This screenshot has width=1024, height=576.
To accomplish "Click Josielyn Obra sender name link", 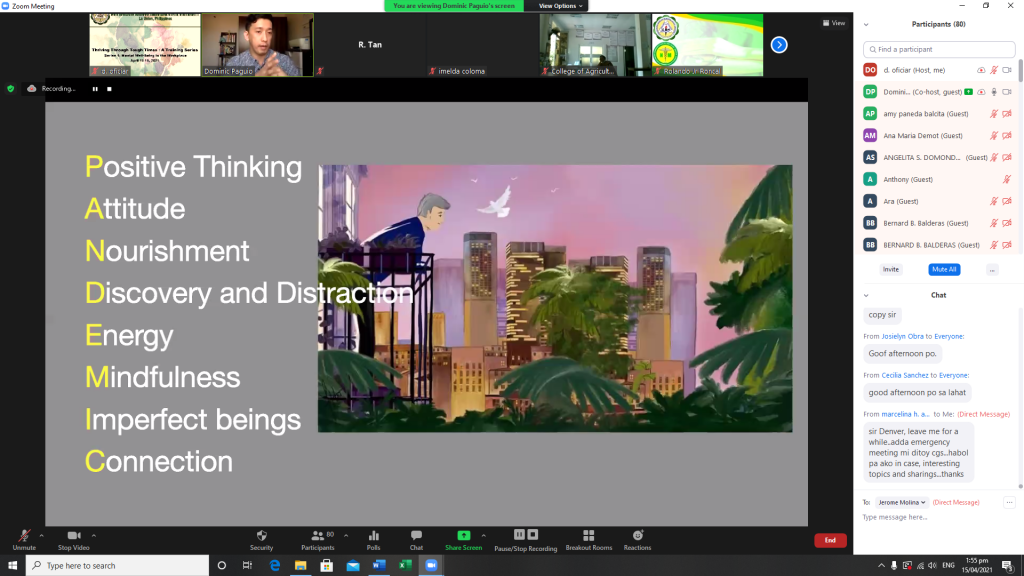I will (x=903, y=336).
